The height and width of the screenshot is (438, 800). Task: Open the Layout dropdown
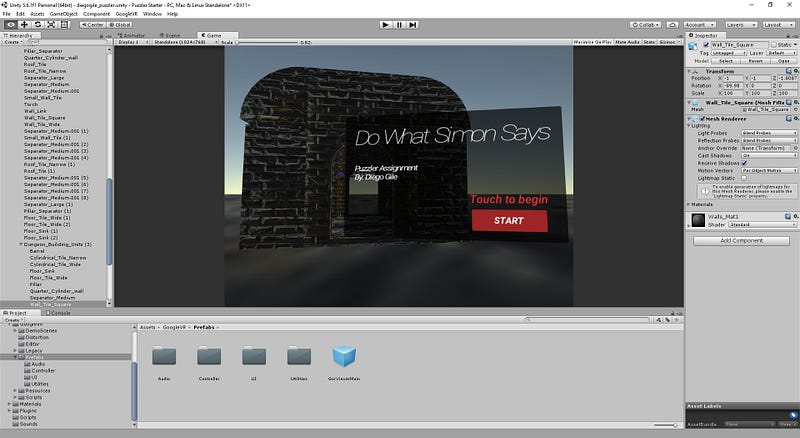[x=778, y=25]
